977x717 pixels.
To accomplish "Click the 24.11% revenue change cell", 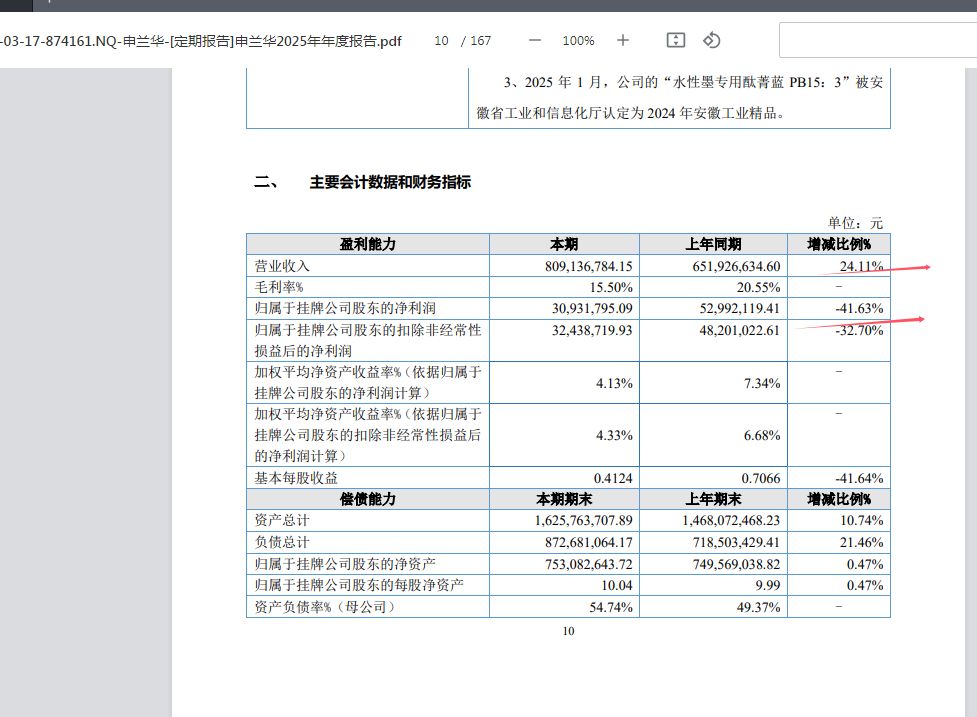I will (x=839, y=266).
